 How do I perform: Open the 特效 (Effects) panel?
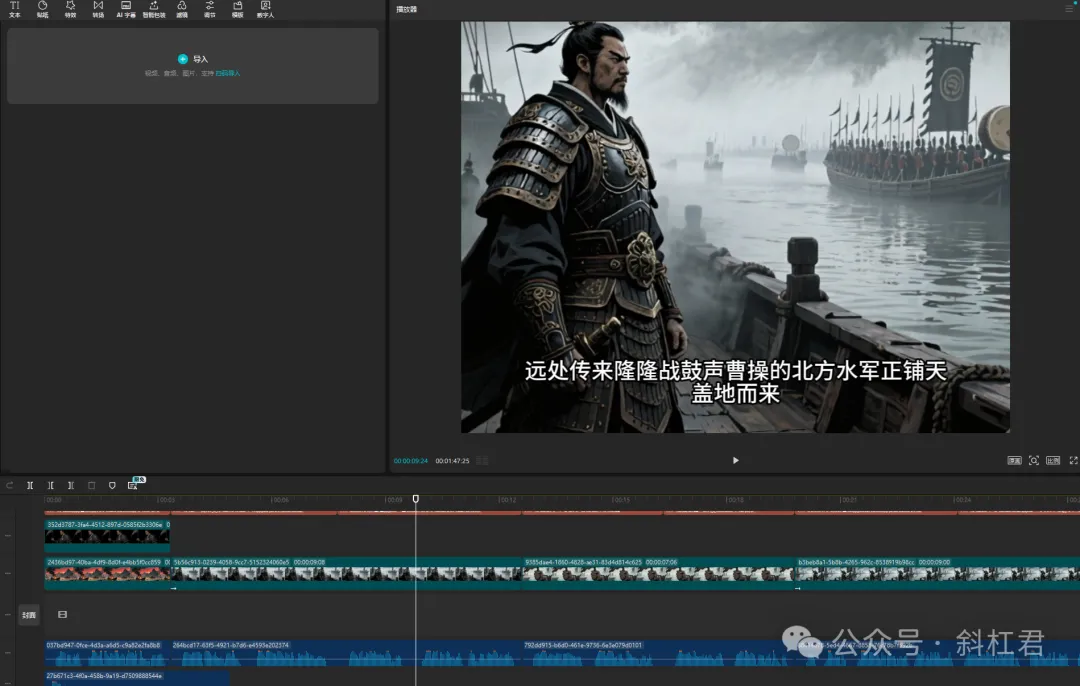pos(70,9)
